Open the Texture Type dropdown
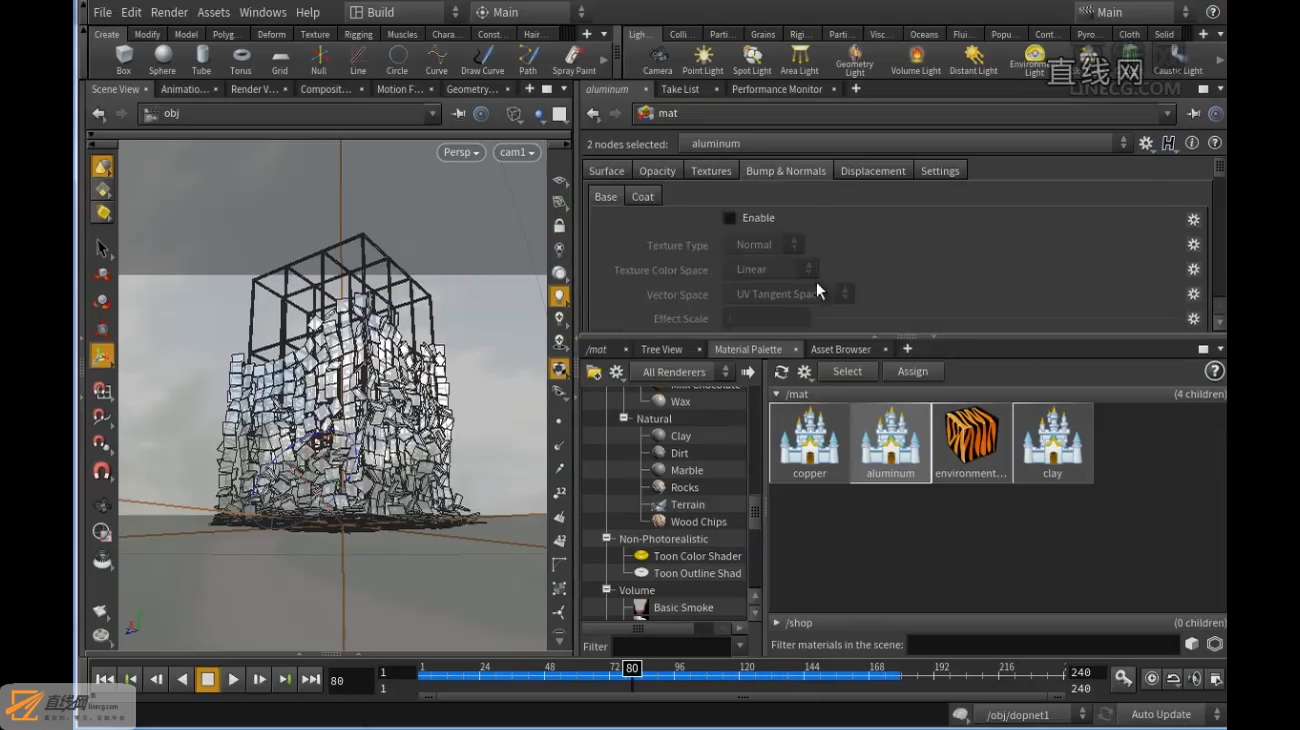 tap(764, 244)
